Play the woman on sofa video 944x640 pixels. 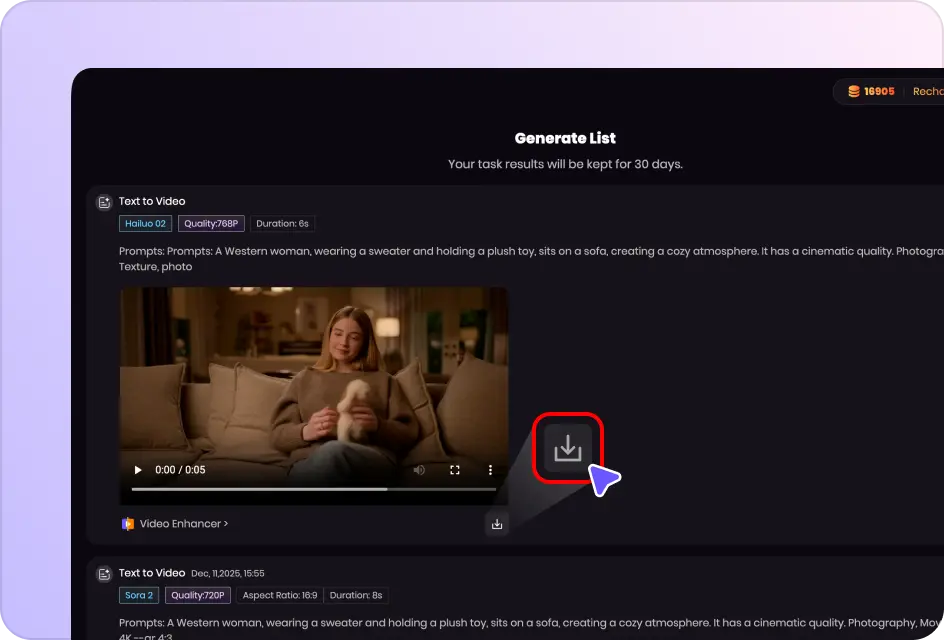(138, 470)
